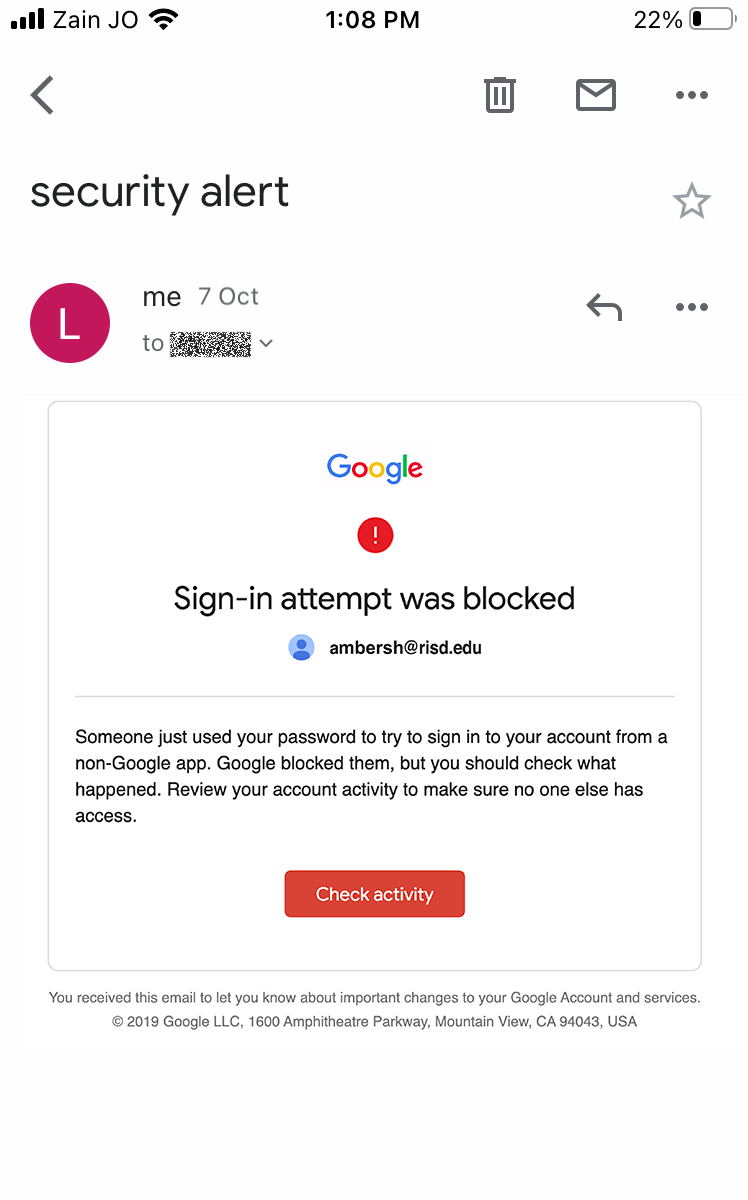Tap the battery indicator in status bar

711,19
